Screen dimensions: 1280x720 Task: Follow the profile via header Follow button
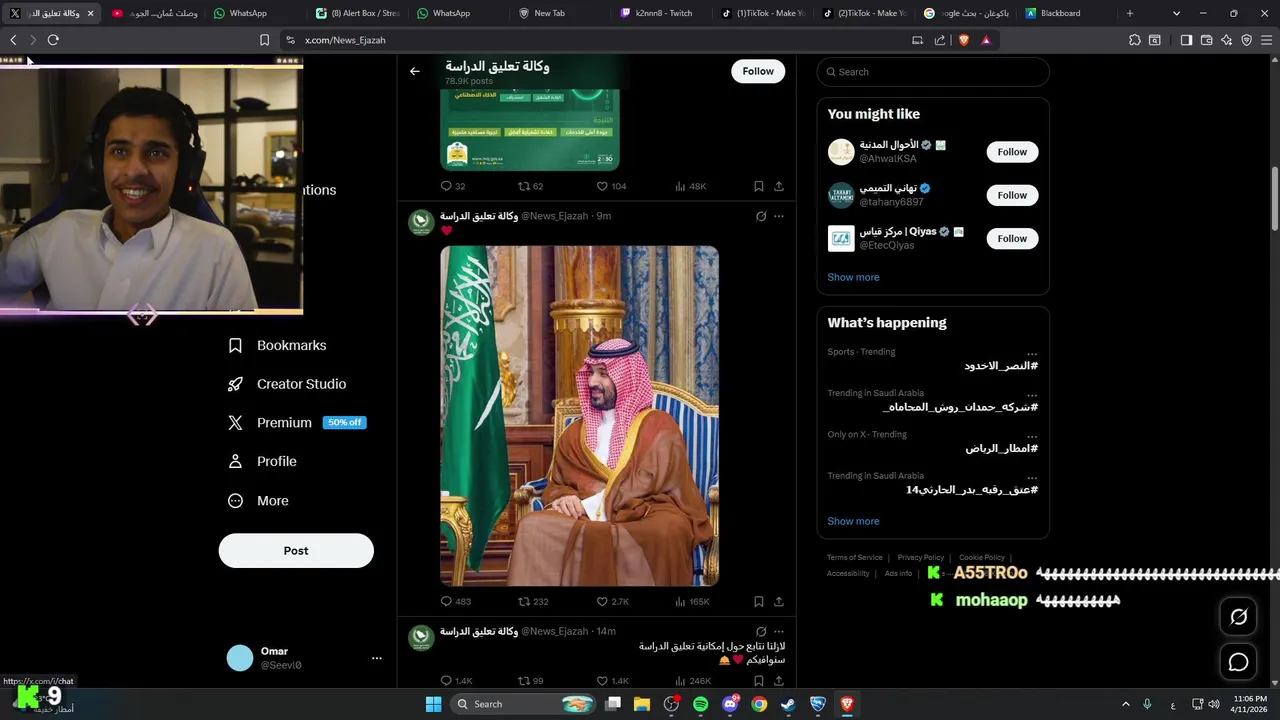click(758, 71)
